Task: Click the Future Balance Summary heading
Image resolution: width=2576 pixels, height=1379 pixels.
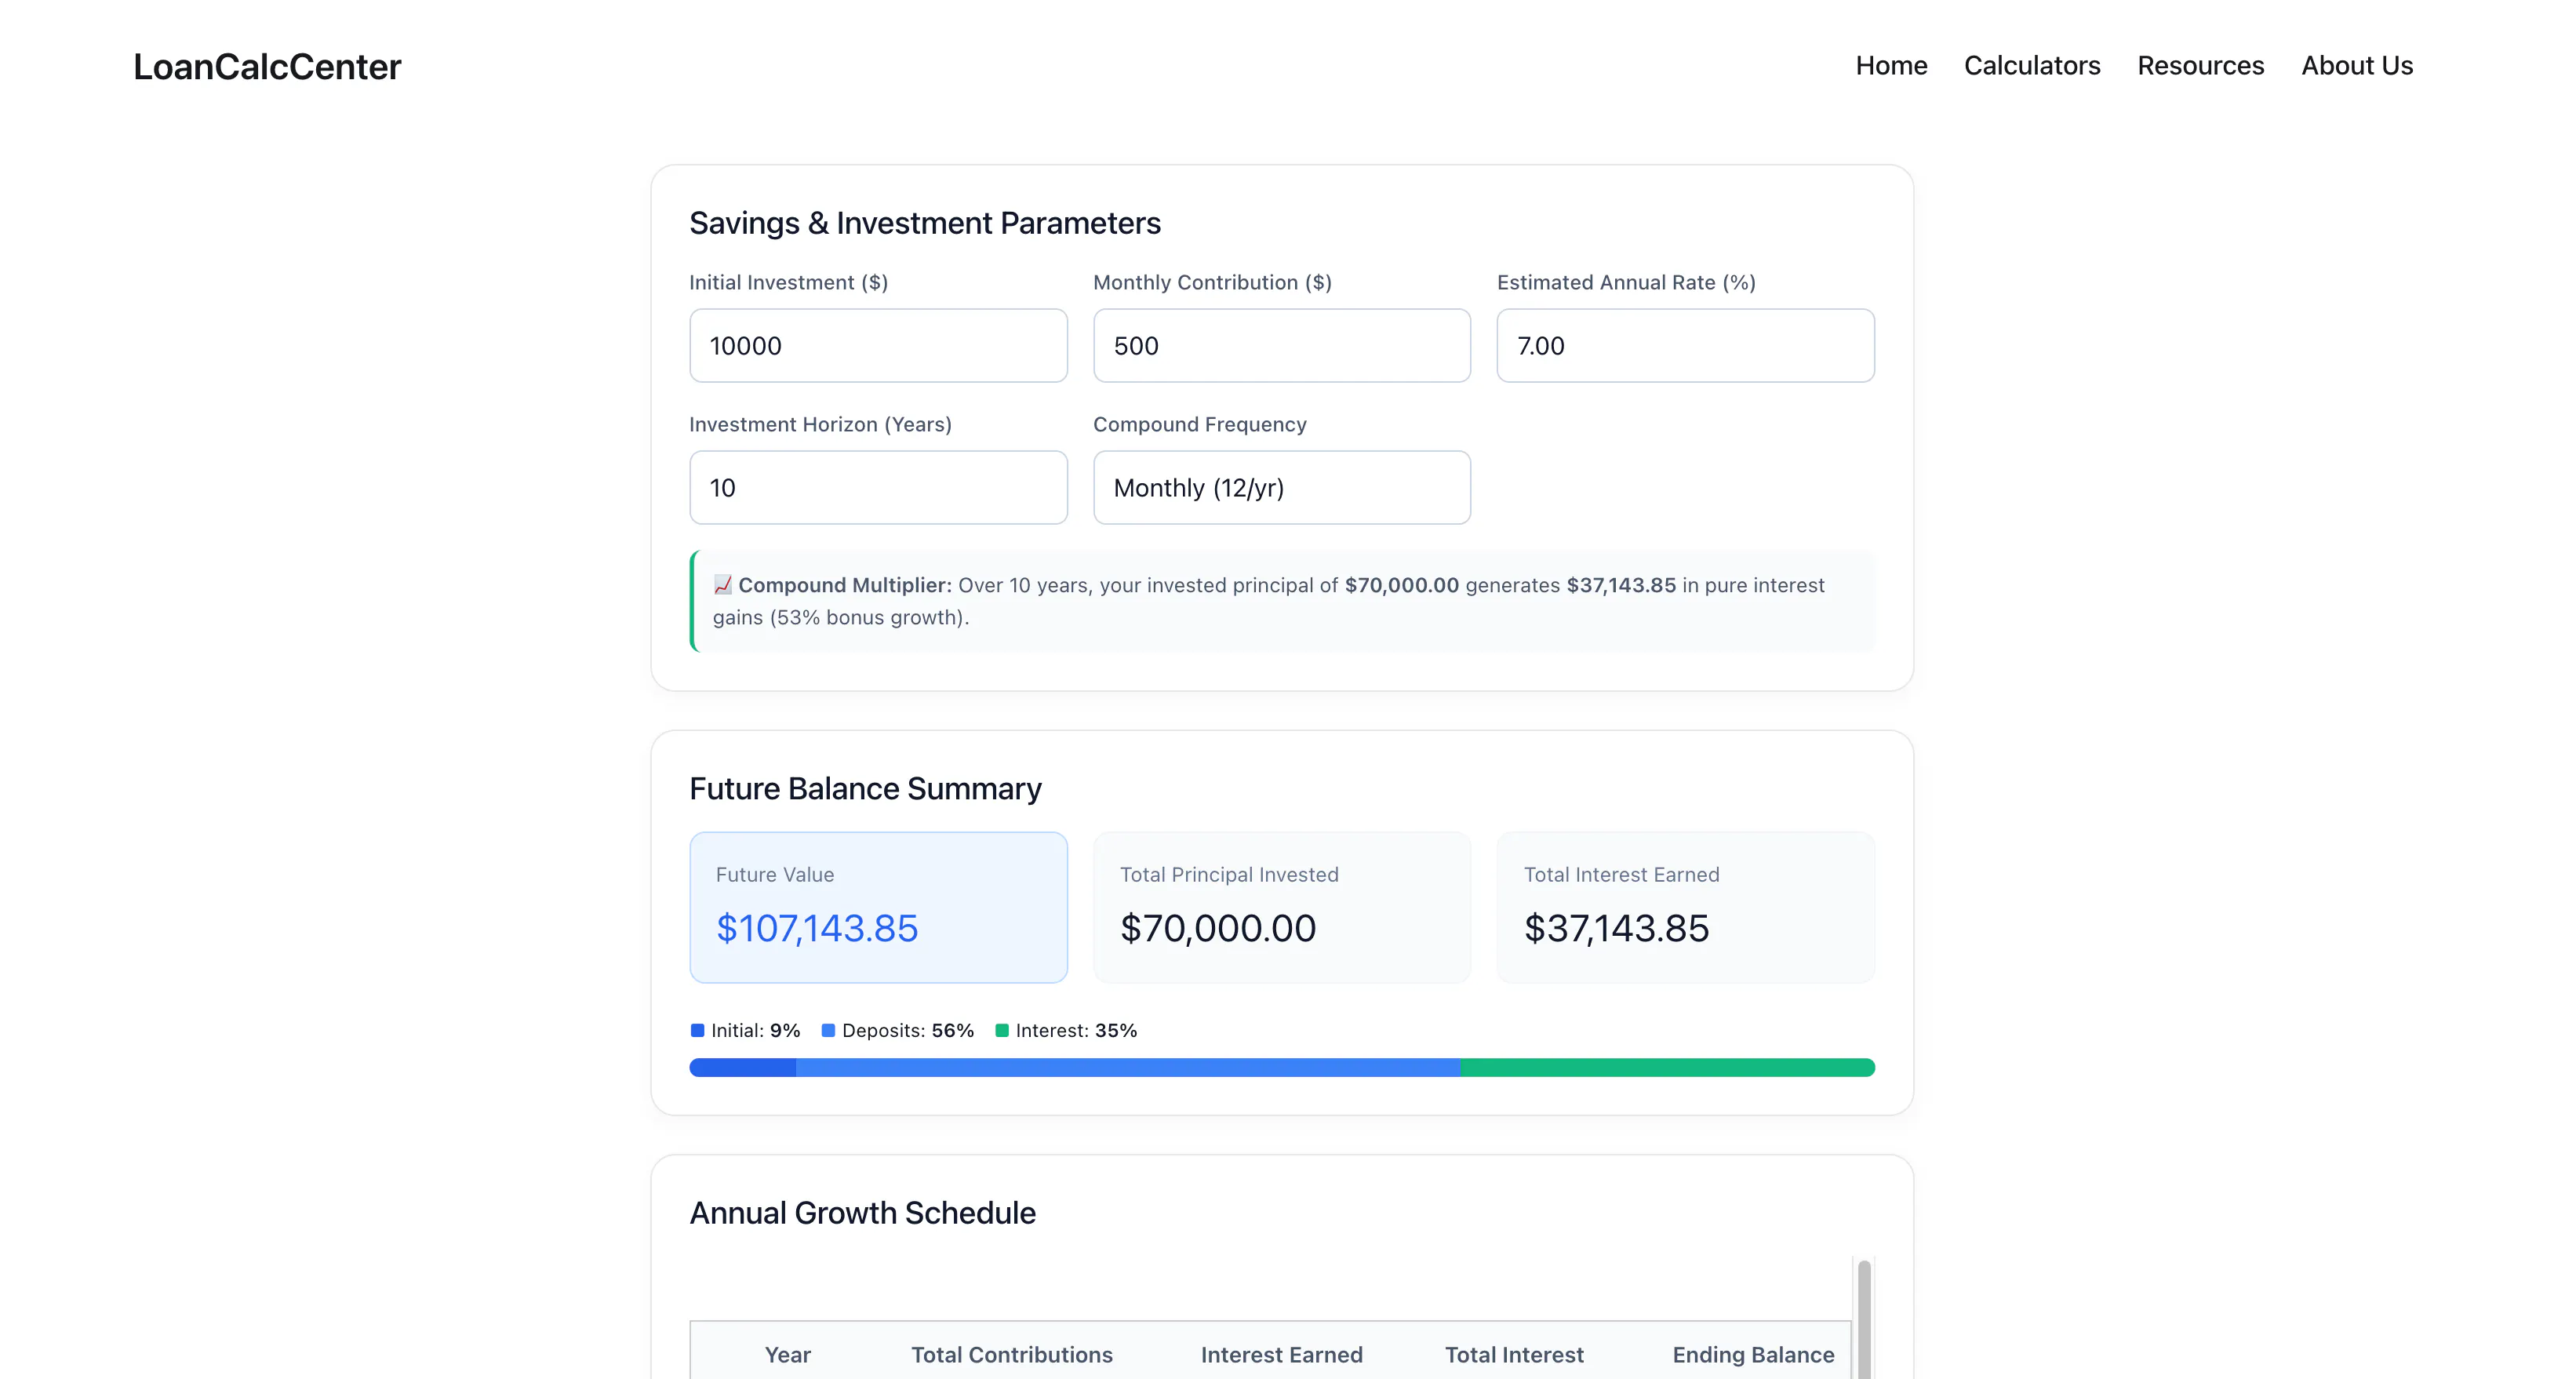Action: (x=865, y=789)
